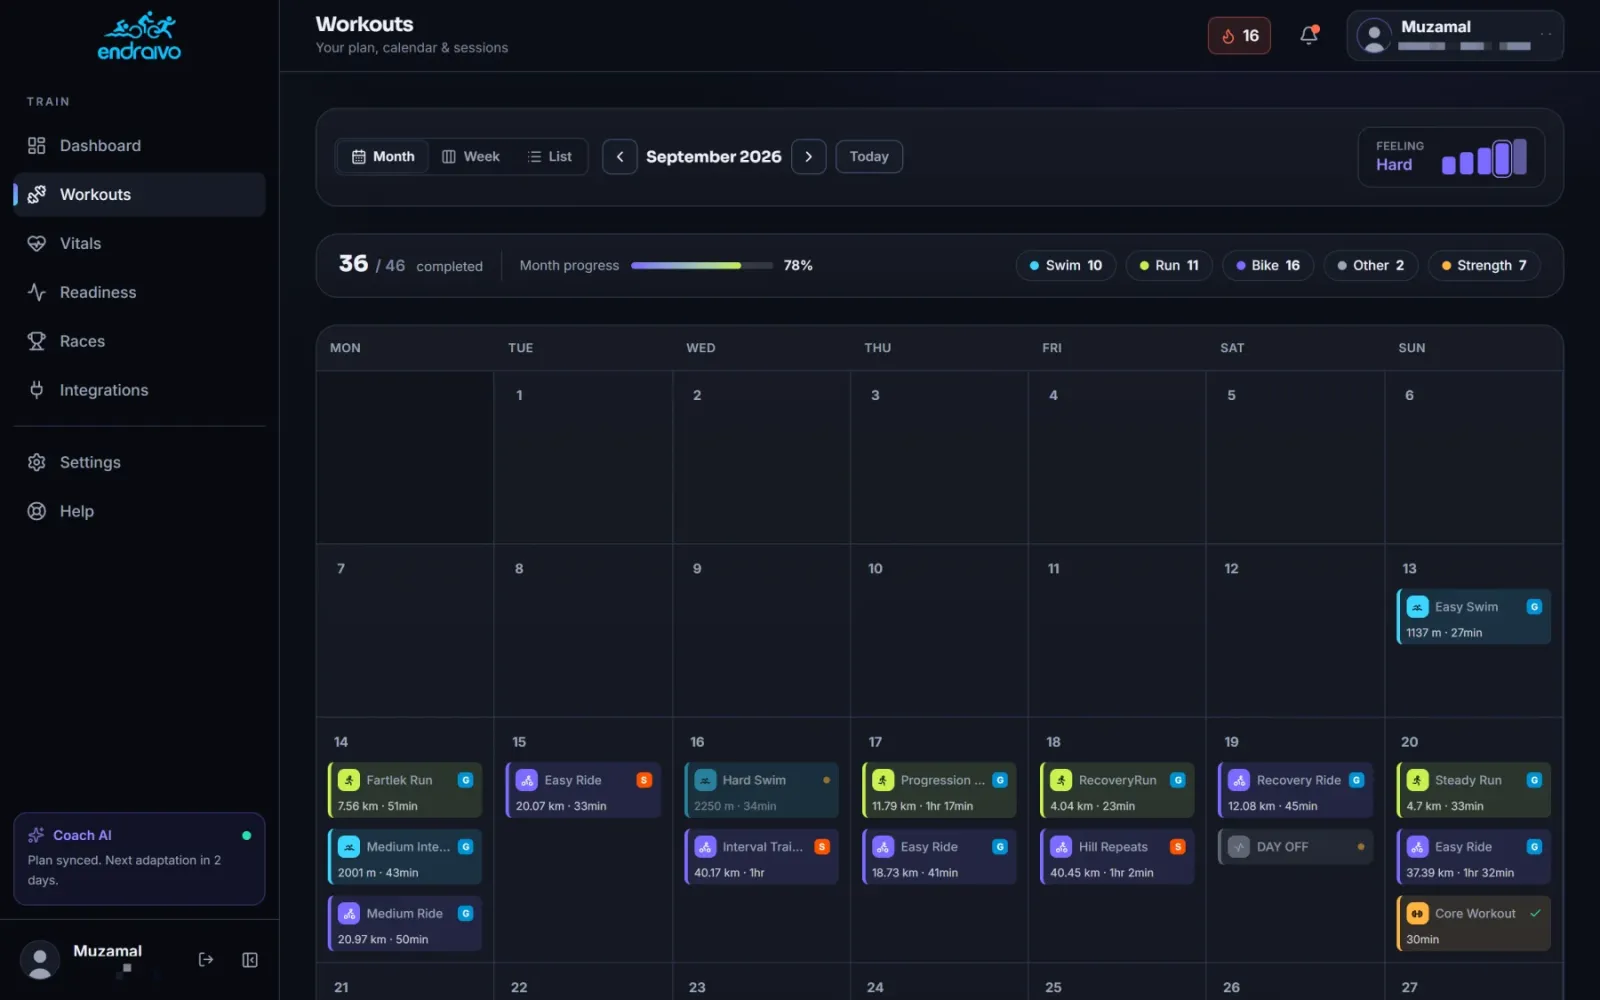1600x1000 pixels.
Task: Collapse the sidebar panel icon
Action: [x=250, y=960]
